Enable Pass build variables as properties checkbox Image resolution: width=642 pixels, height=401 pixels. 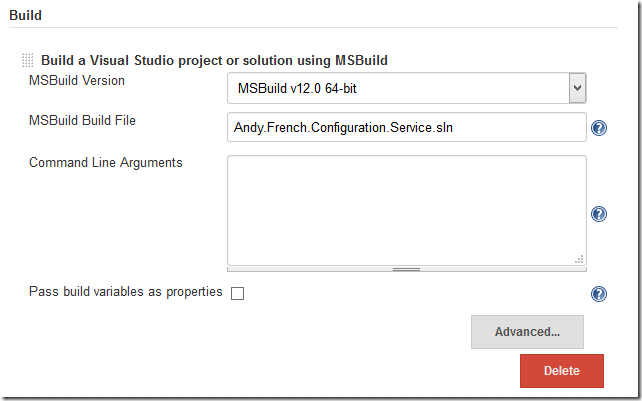tap(237, 294)
